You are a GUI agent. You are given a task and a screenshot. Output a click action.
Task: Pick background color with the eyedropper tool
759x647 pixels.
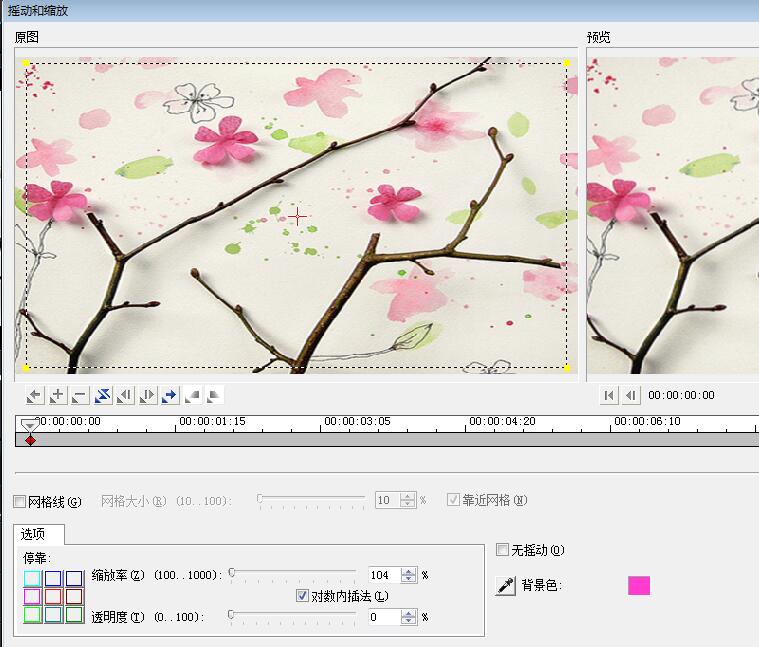(506, 586)
